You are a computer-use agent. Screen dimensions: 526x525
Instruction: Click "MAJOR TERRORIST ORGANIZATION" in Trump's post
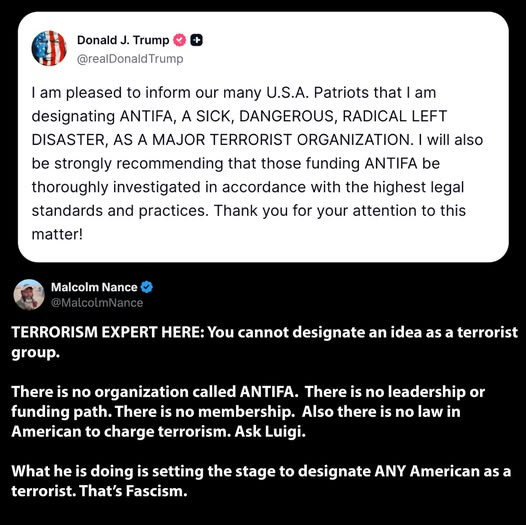pyautogui.click(x=282, y=140)
